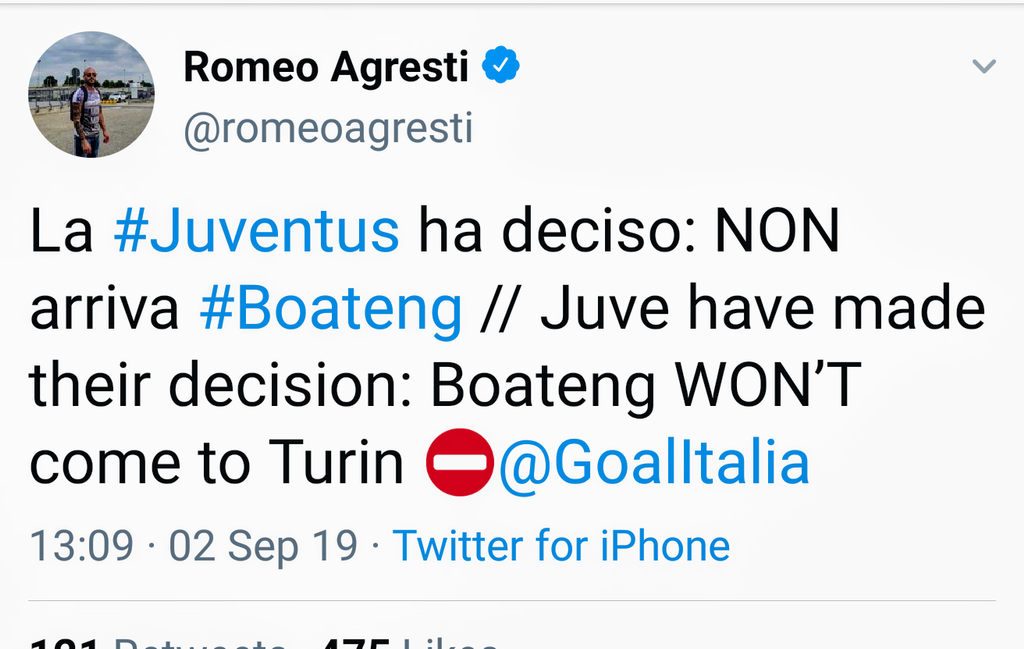Click the red no-entry emoji
This screenshot has width=1024, height=649.
pyautogui.click(x=459, y=463)
